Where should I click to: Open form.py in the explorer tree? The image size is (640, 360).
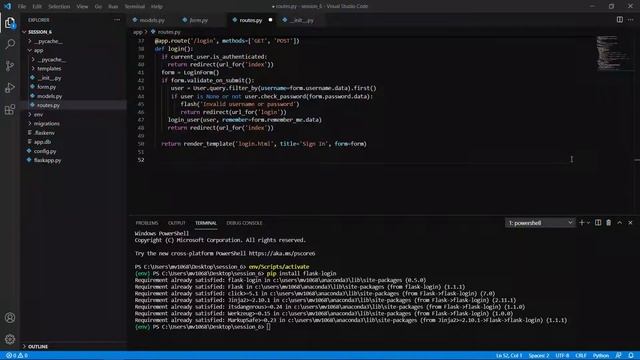pyautogui.click(x=47, y=87)
